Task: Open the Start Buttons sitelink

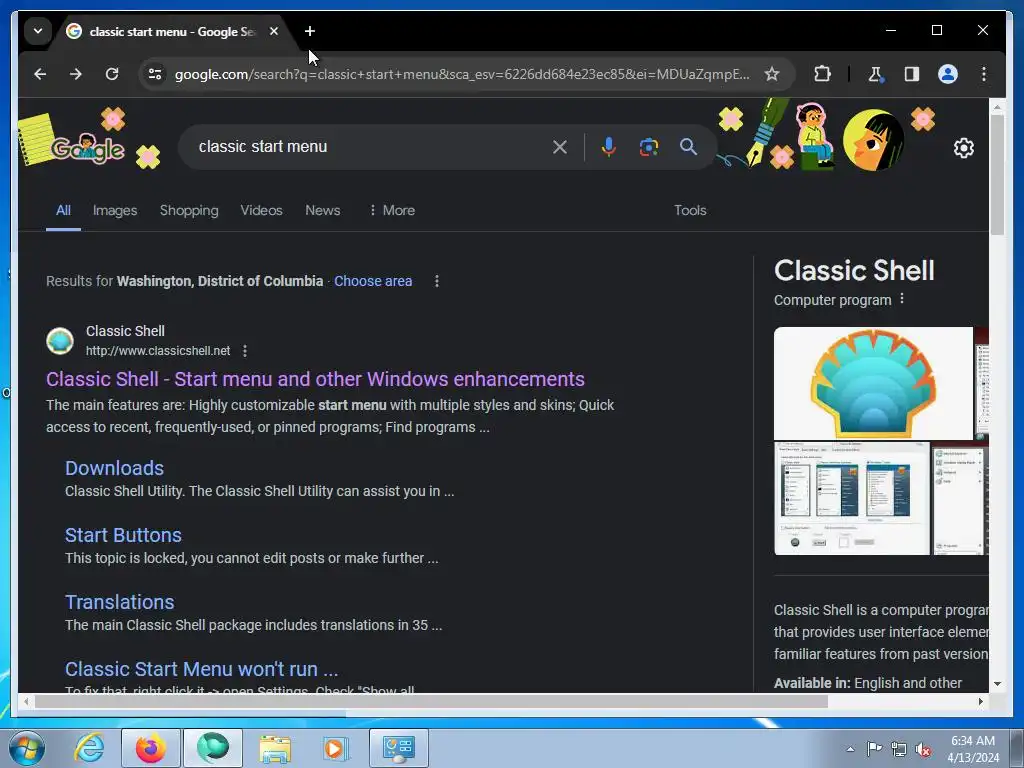Action: pos(123,535)
